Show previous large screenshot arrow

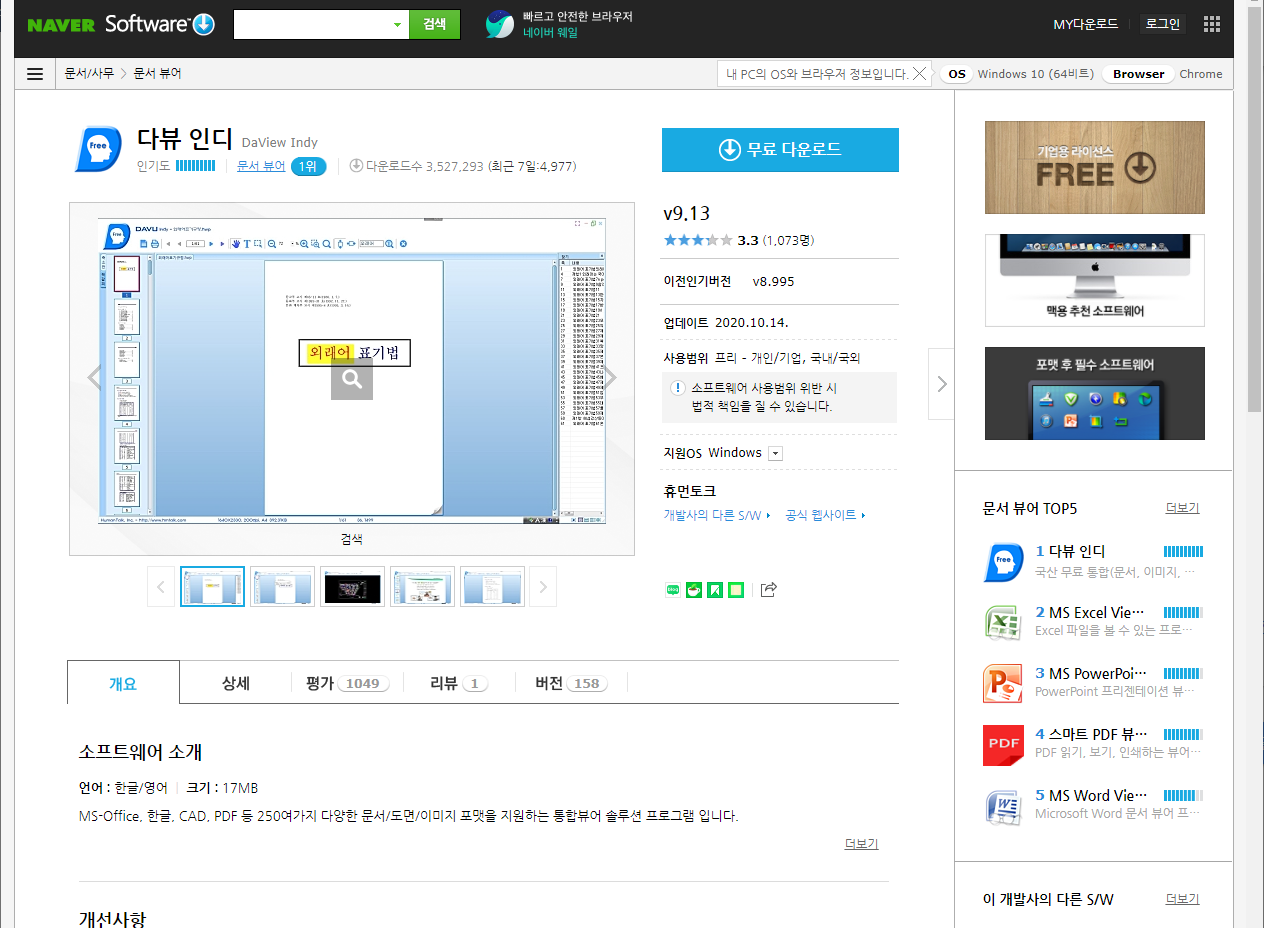pos(95,378)
